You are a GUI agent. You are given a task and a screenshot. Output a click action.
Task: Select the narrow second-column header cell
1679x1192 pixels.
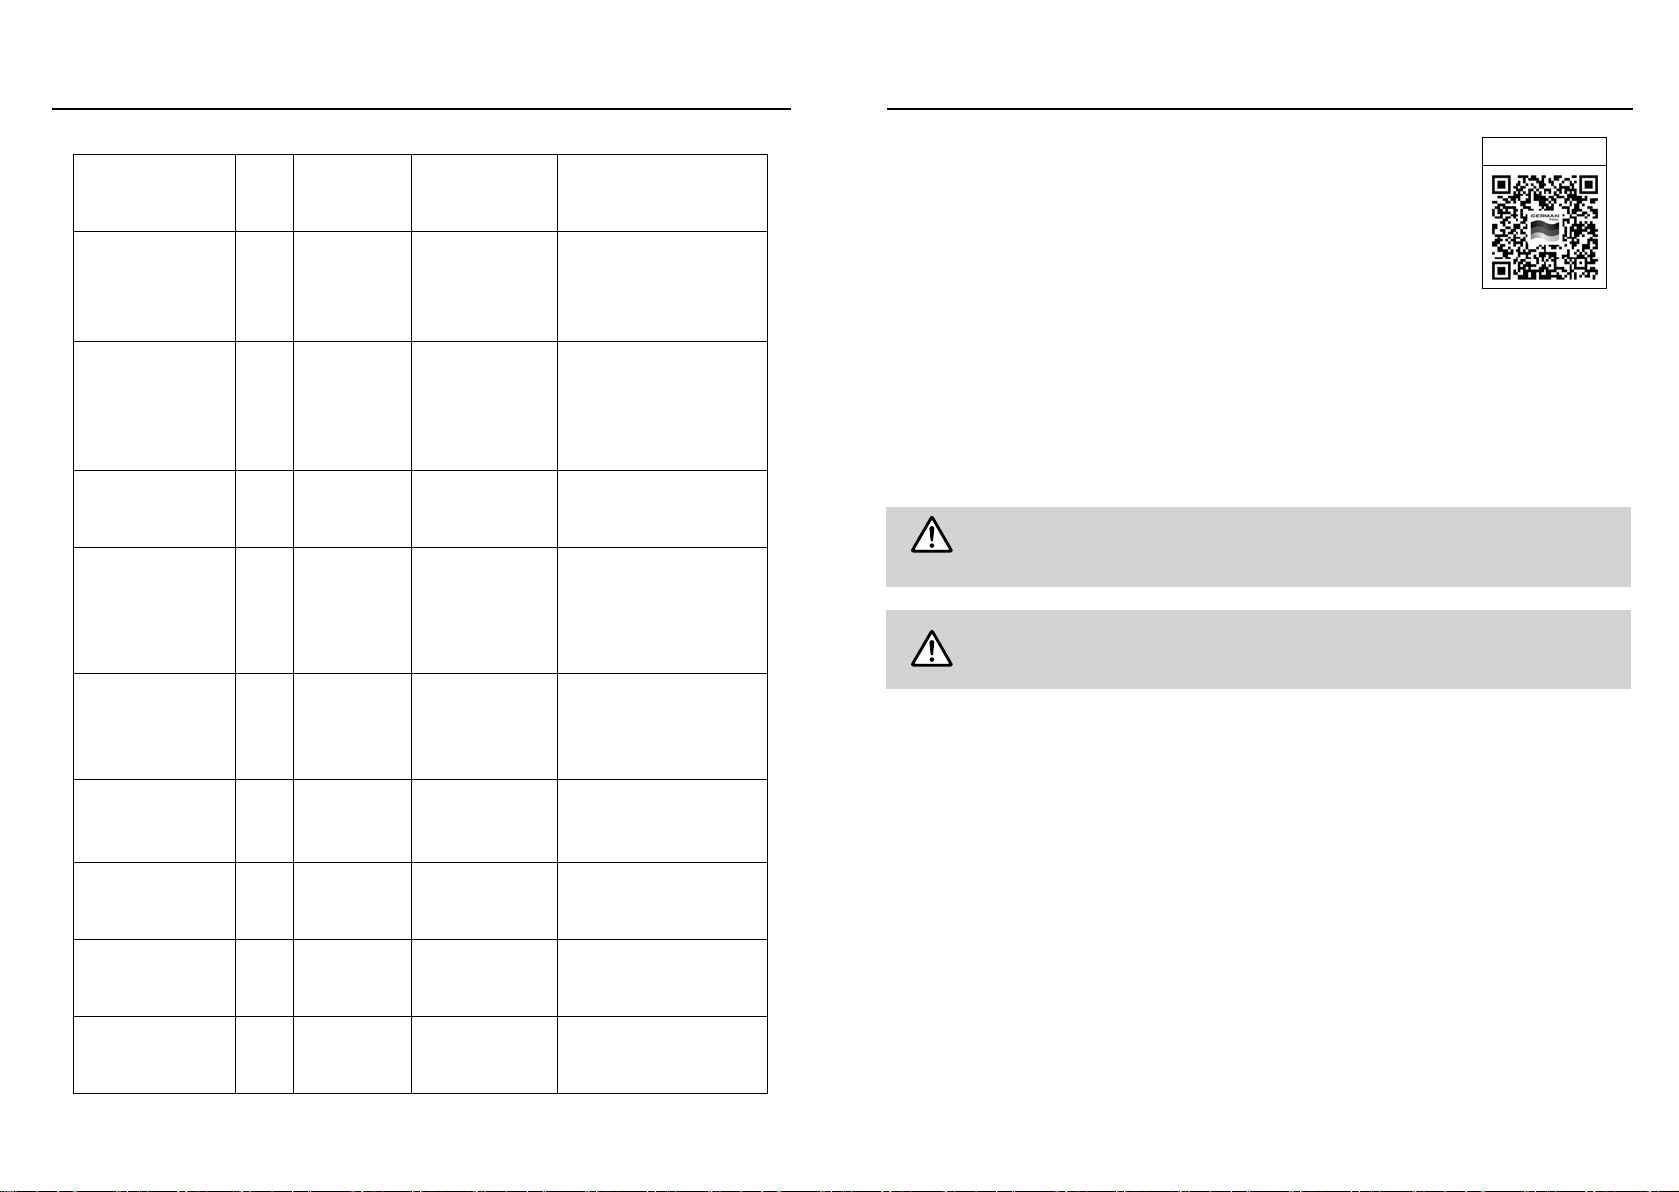coord(264,193)
